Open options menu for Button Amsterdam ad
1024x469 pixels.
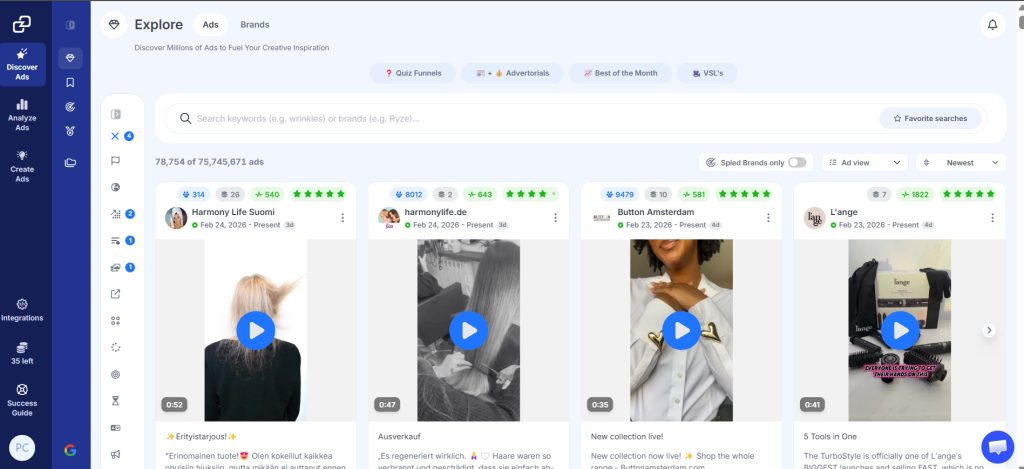coord(768,218)
